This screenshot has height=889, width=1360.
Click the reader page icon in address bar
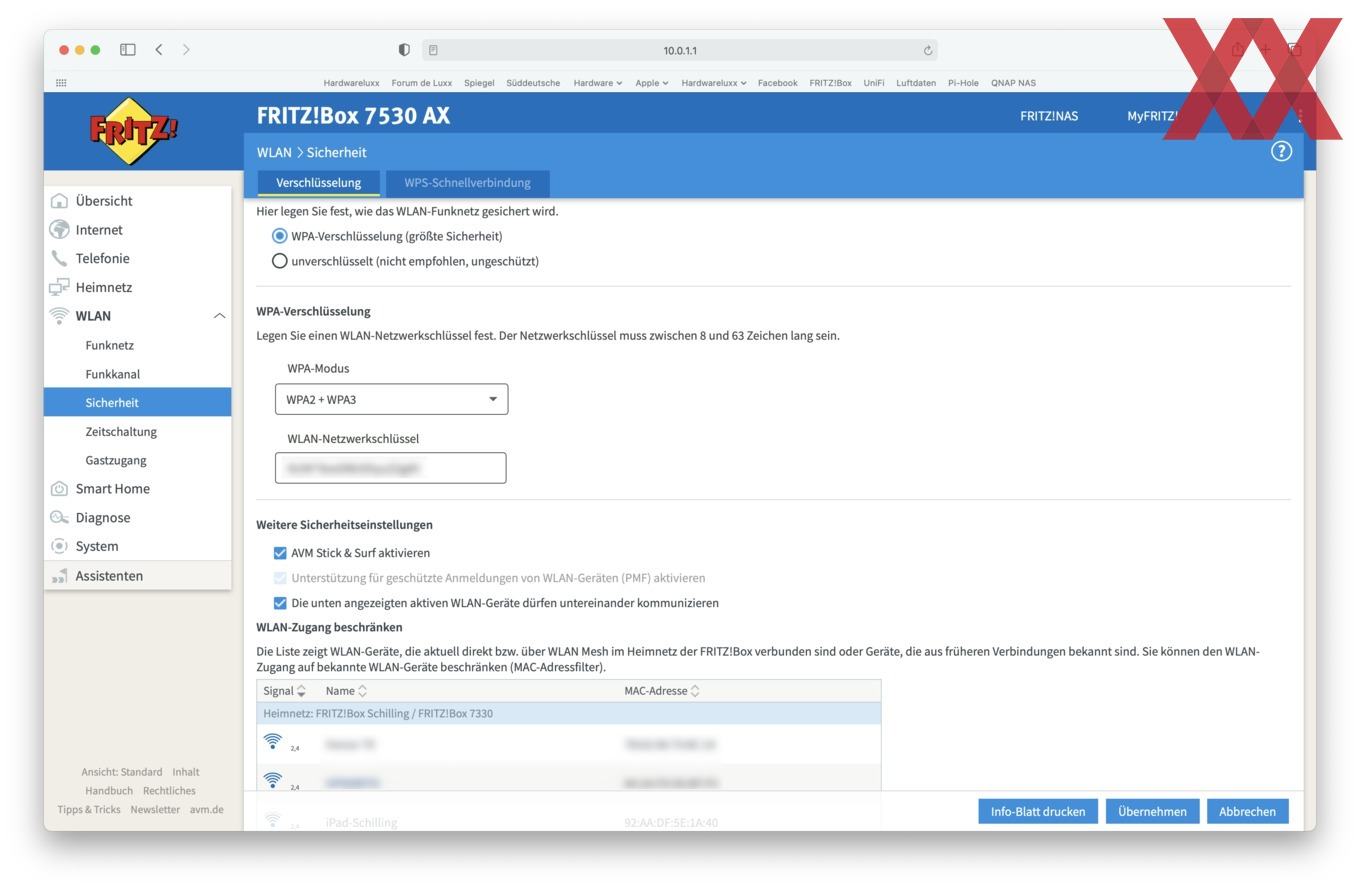[433, 50]
